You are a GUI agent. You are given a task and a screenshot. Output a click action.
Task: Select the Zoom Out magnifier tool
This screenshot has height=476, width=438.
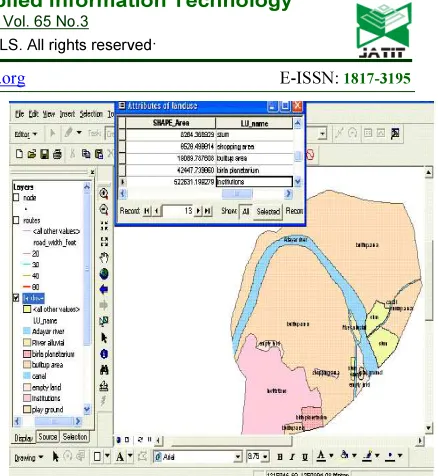tap(104, 209)
